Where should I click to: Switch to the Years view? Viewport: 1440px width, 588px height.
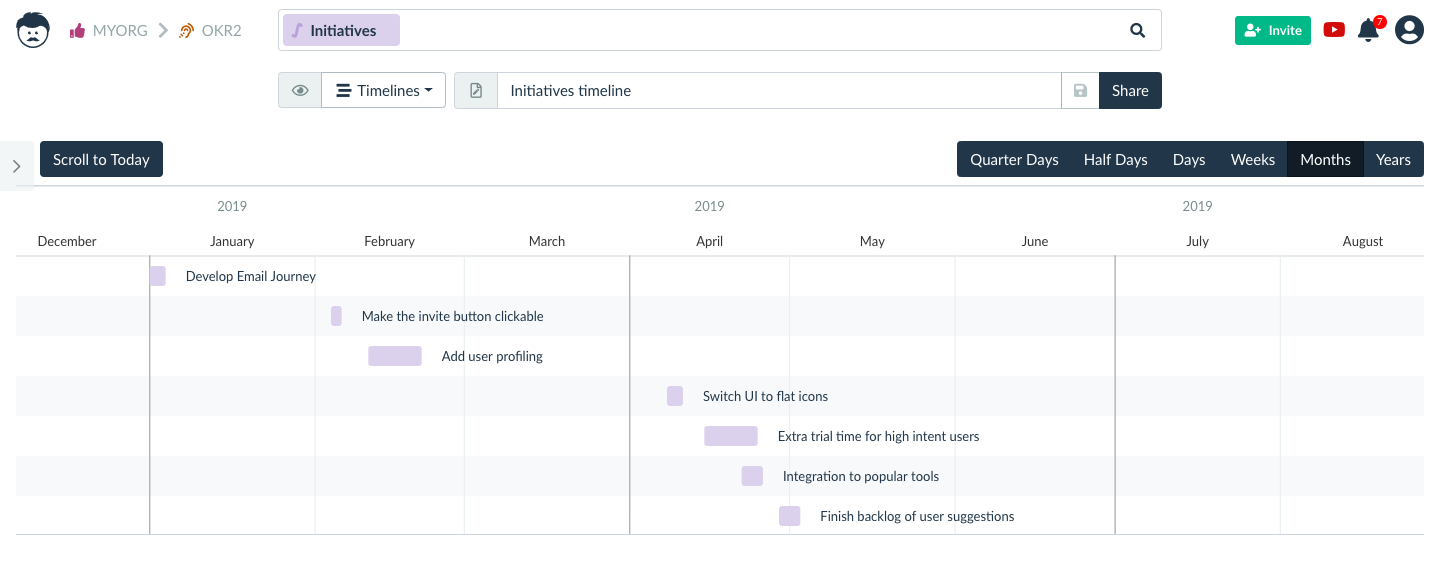click(x=1392, y=160)
